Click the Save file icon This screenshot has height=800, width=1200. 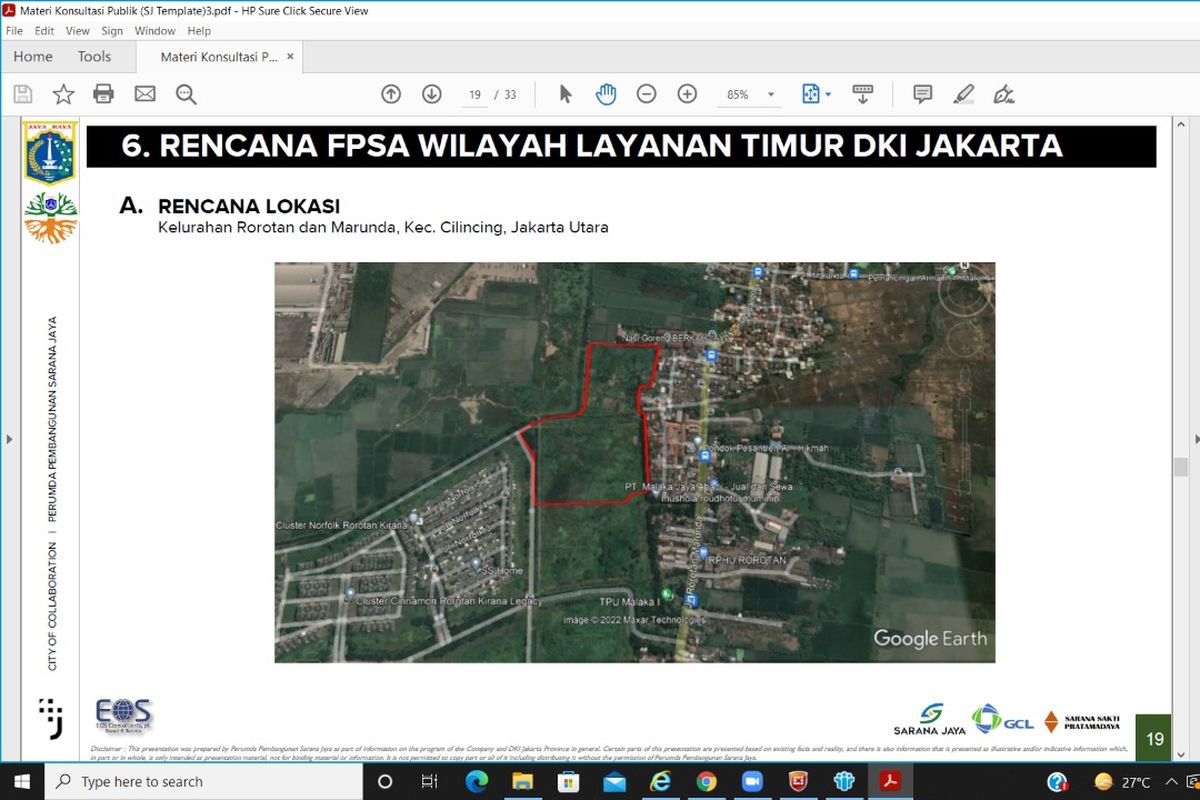tap(23, 94)
